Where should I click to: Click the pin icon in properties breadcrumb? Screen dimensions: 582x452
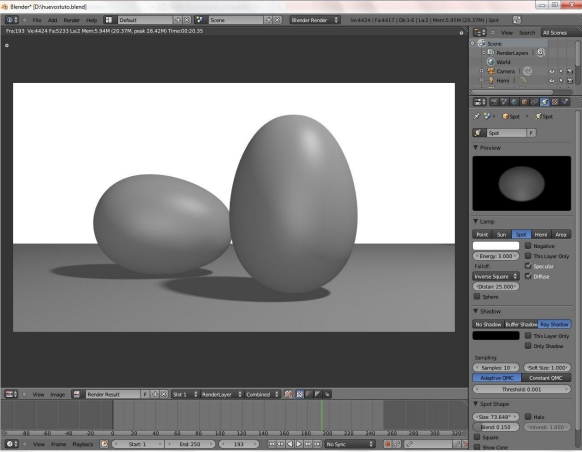[477, 117]
